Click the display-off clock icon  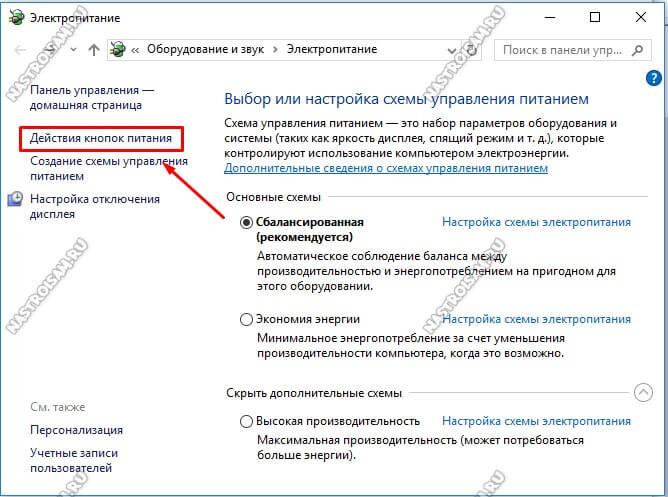(x=15, y=199)
